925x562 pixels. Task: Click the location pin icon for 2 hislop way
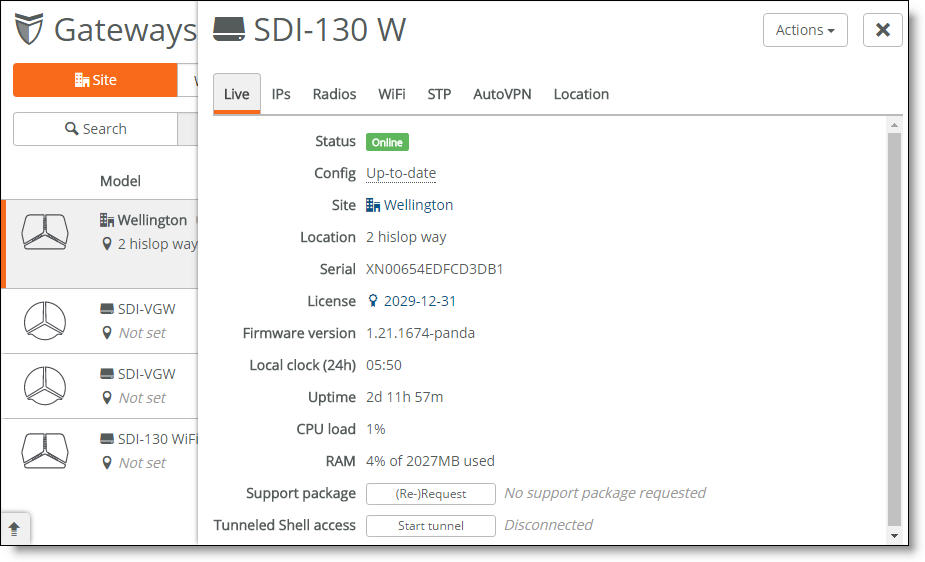pos(107,244)
